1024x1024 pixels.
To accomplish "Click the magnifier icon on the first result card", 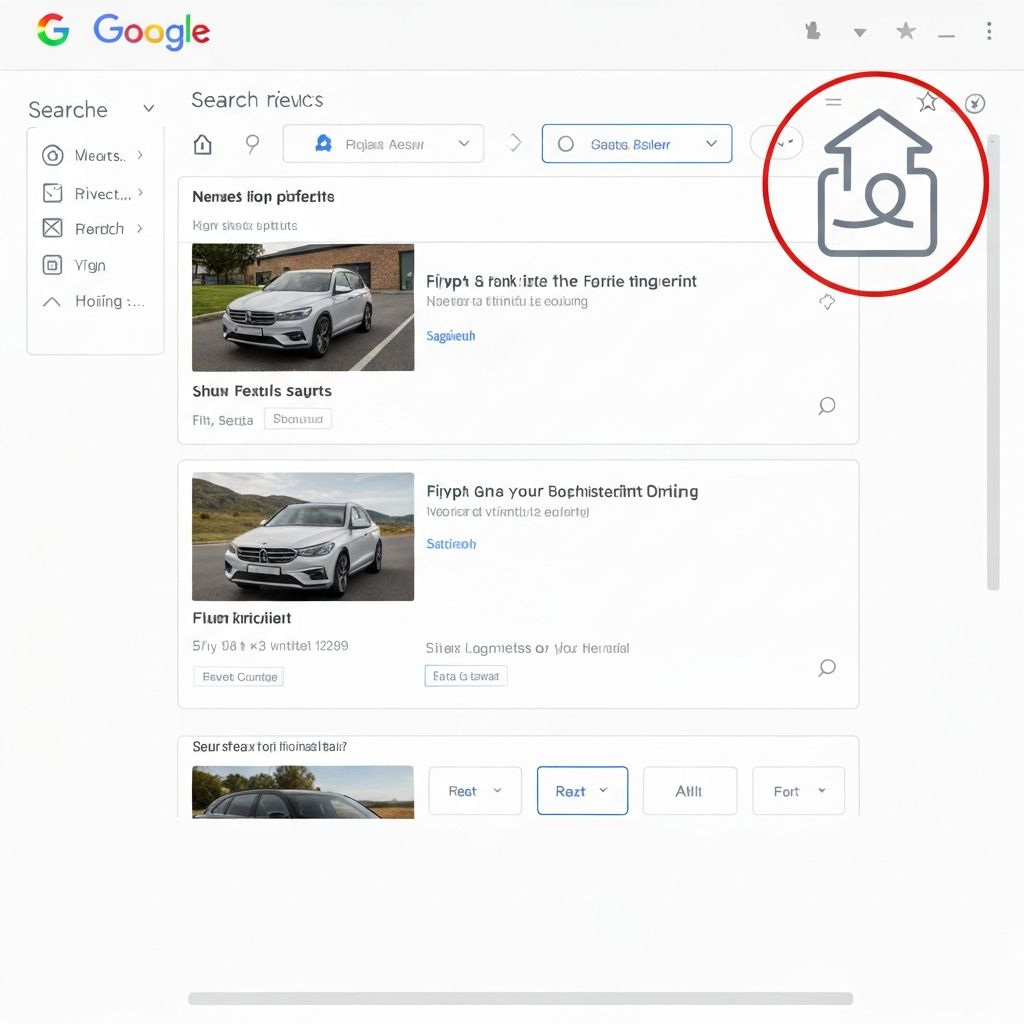I will click(x=826, y=406).
